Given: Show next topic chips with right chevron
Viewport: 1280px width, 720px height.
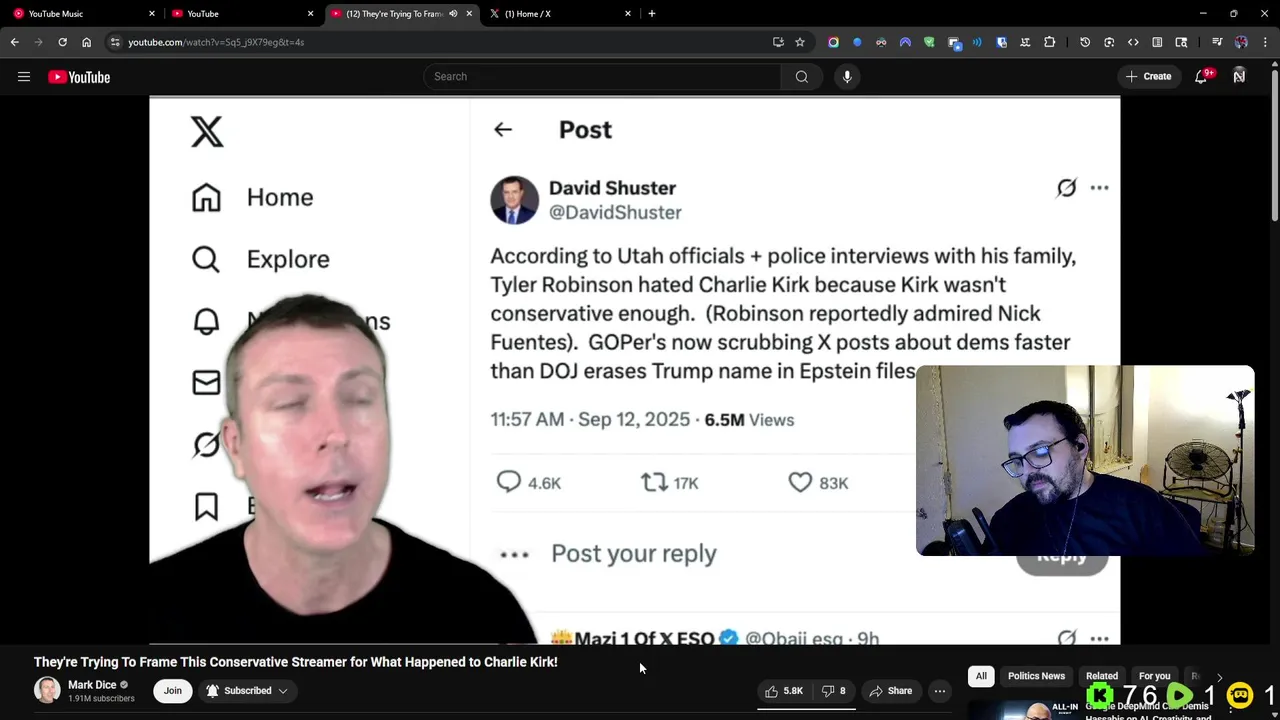Looking at the screenshot, I should pyautogui.click(x=1219, y=677).
